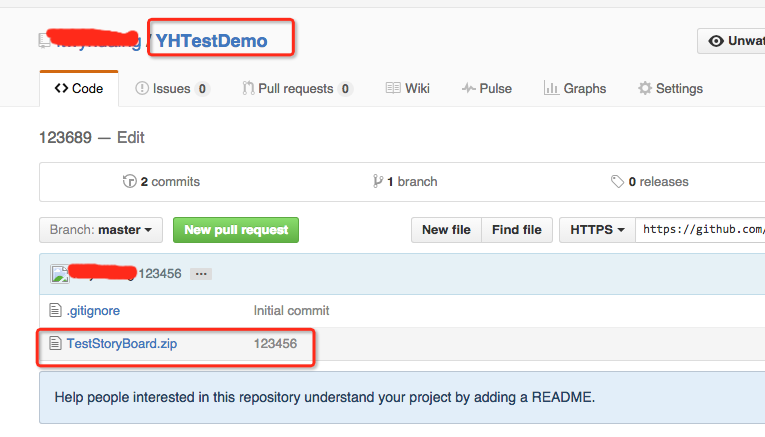Viewport: 765px width, 437px height.
Task: Click the .gitignore file icon
Action: pyautogui.click(x=55, y=310)
